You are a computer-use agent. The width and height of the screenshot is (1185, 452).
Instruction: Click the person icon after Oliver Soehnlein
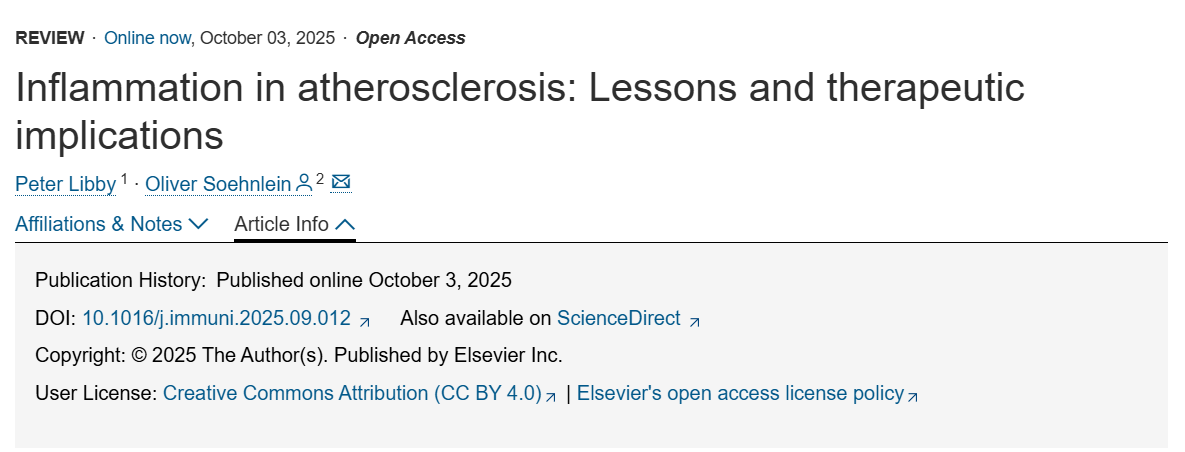coord(304,183)
